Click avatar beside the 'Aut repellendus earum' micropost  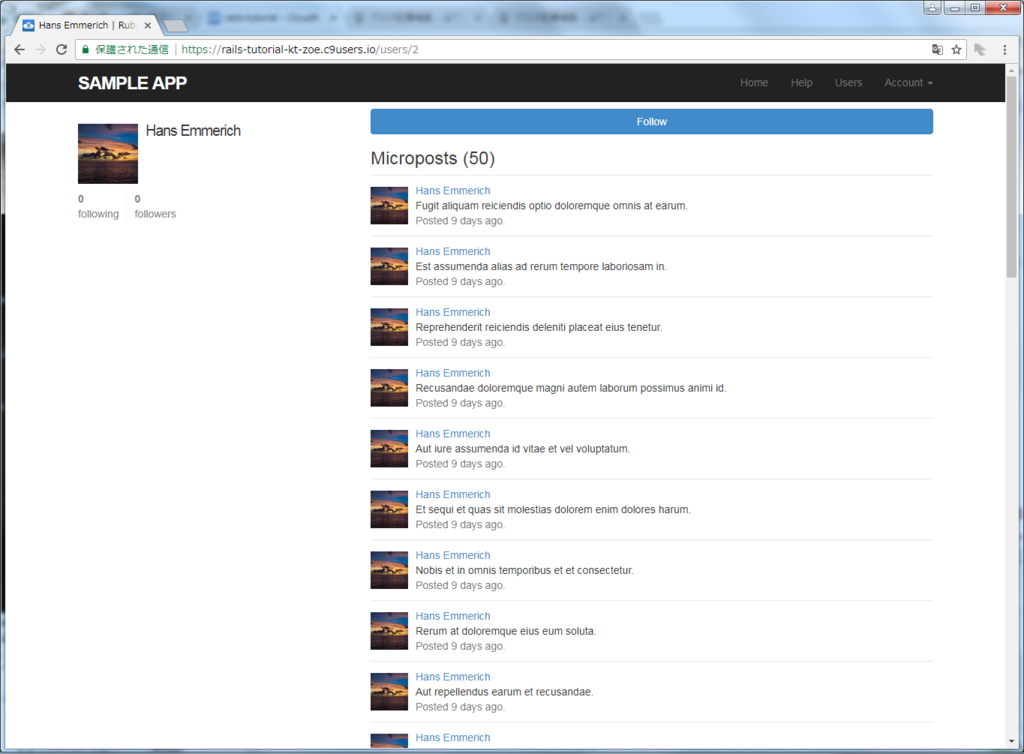[x=389, y=691]
